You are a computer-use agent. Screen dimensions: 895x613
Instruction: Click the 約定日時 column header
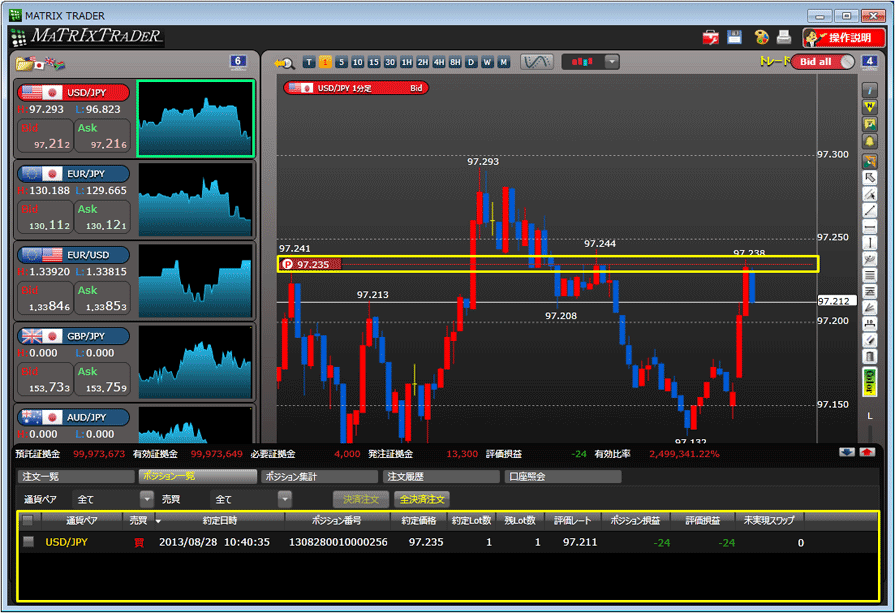click(x=220, y=521)
